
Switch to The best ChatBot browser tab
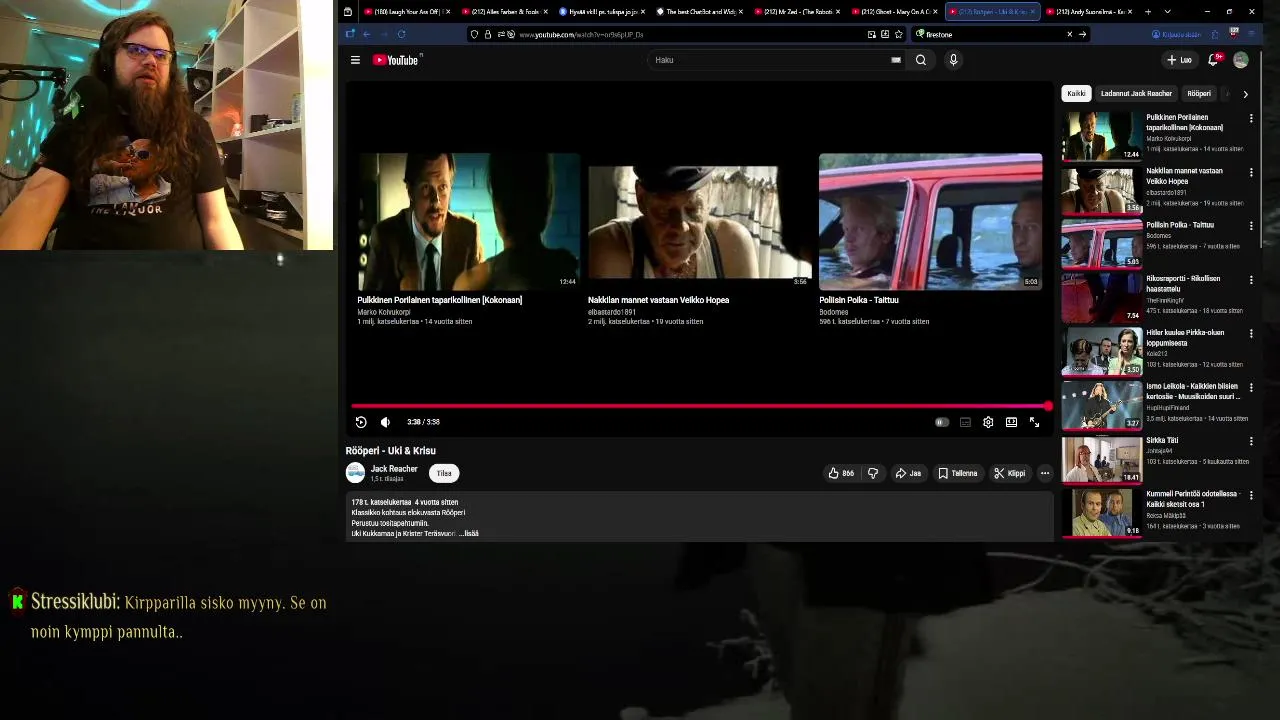tap(698, 12)
